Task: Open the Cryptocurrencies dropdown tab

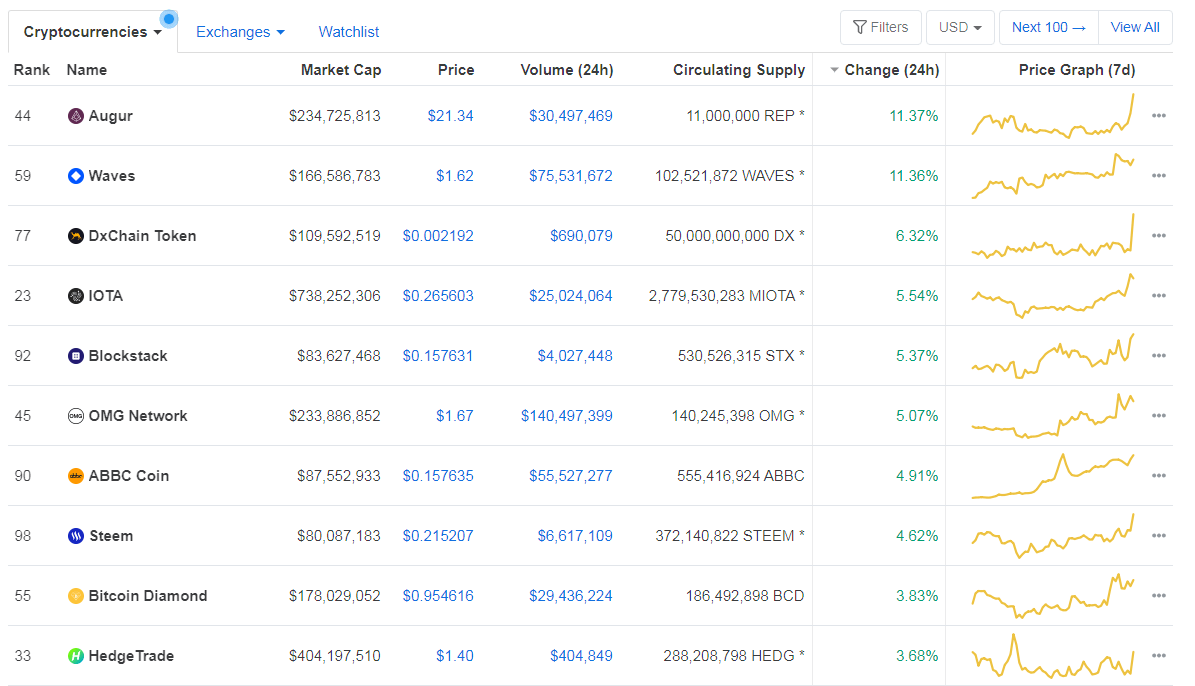Action: 93,32
